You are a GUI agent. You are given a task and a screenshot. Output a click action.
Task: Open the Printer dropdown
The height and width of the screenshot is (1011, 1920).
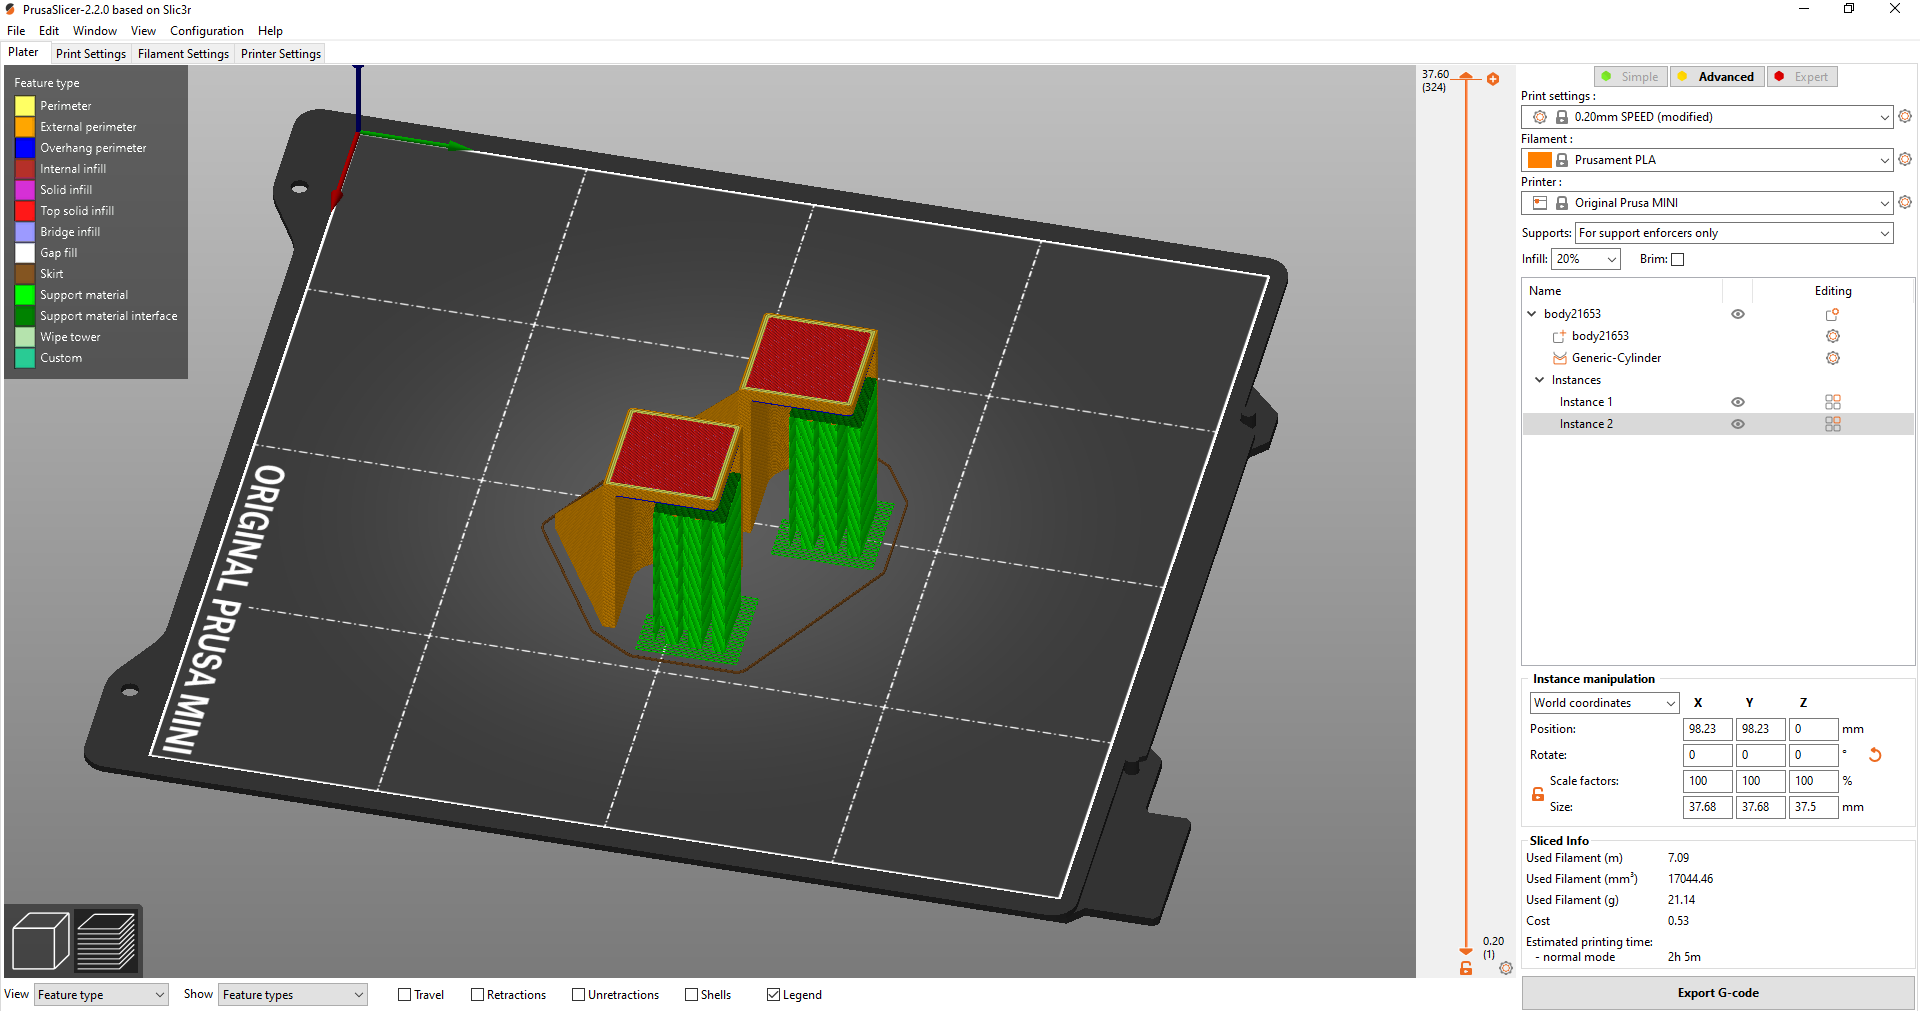pos(1707,203)
